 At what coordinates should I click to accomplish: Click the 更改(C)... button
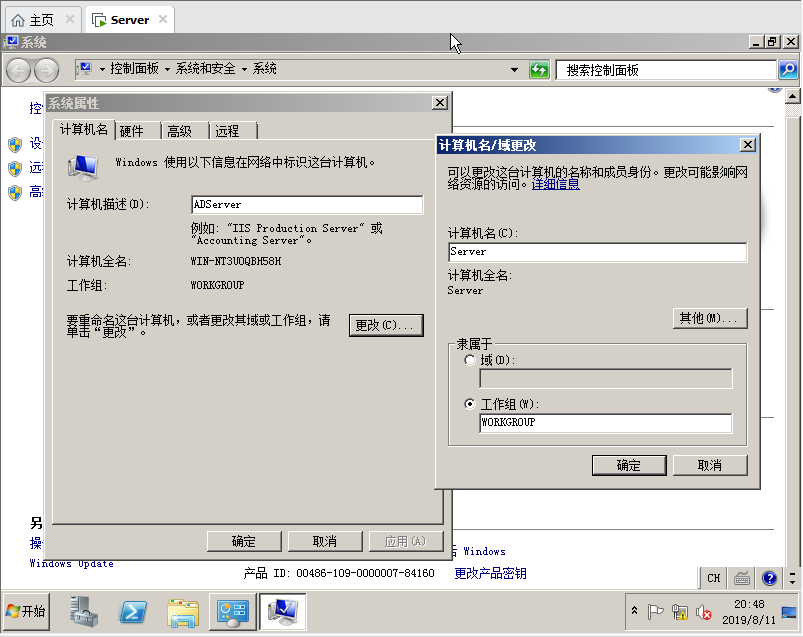click(386, 325)
